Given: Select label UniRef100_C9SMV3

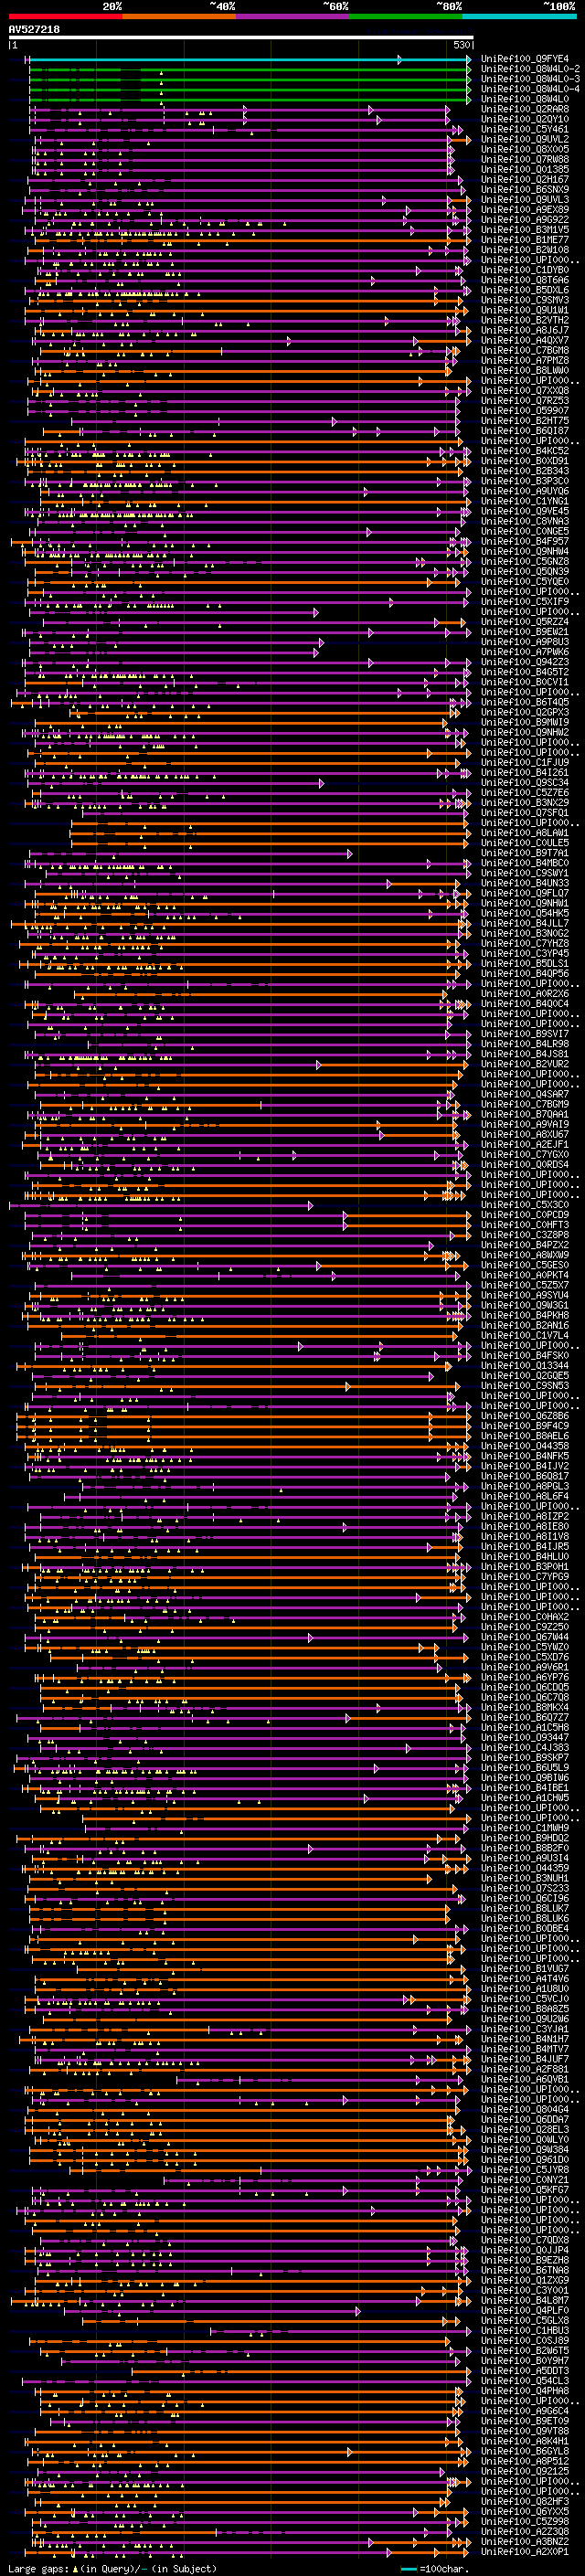Looking at the screenshot, I should click(525, 301).
